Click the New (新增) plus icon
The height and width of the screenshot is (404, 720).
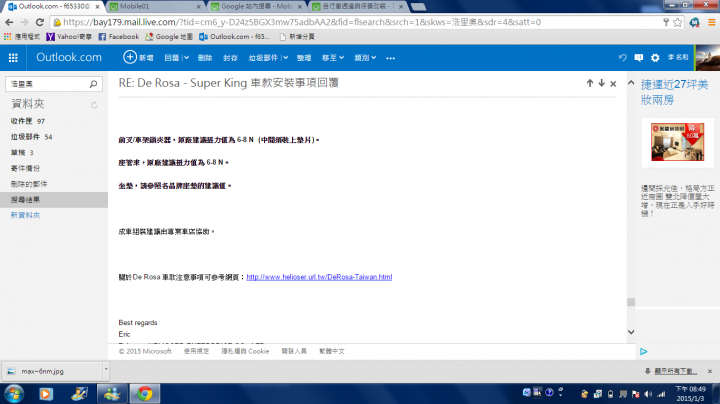coord(130,57)
